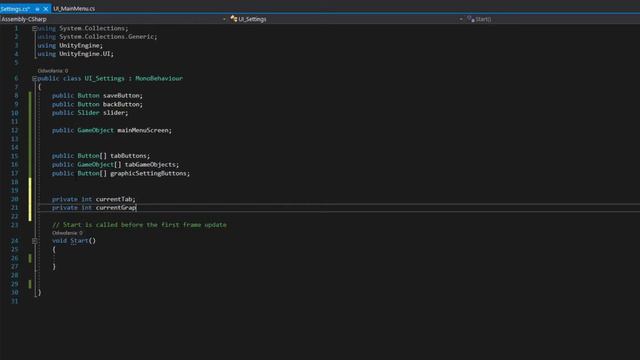640x360 pixels.
Task: Close the Settings.cs editor tab
Action: pos(46,9)
